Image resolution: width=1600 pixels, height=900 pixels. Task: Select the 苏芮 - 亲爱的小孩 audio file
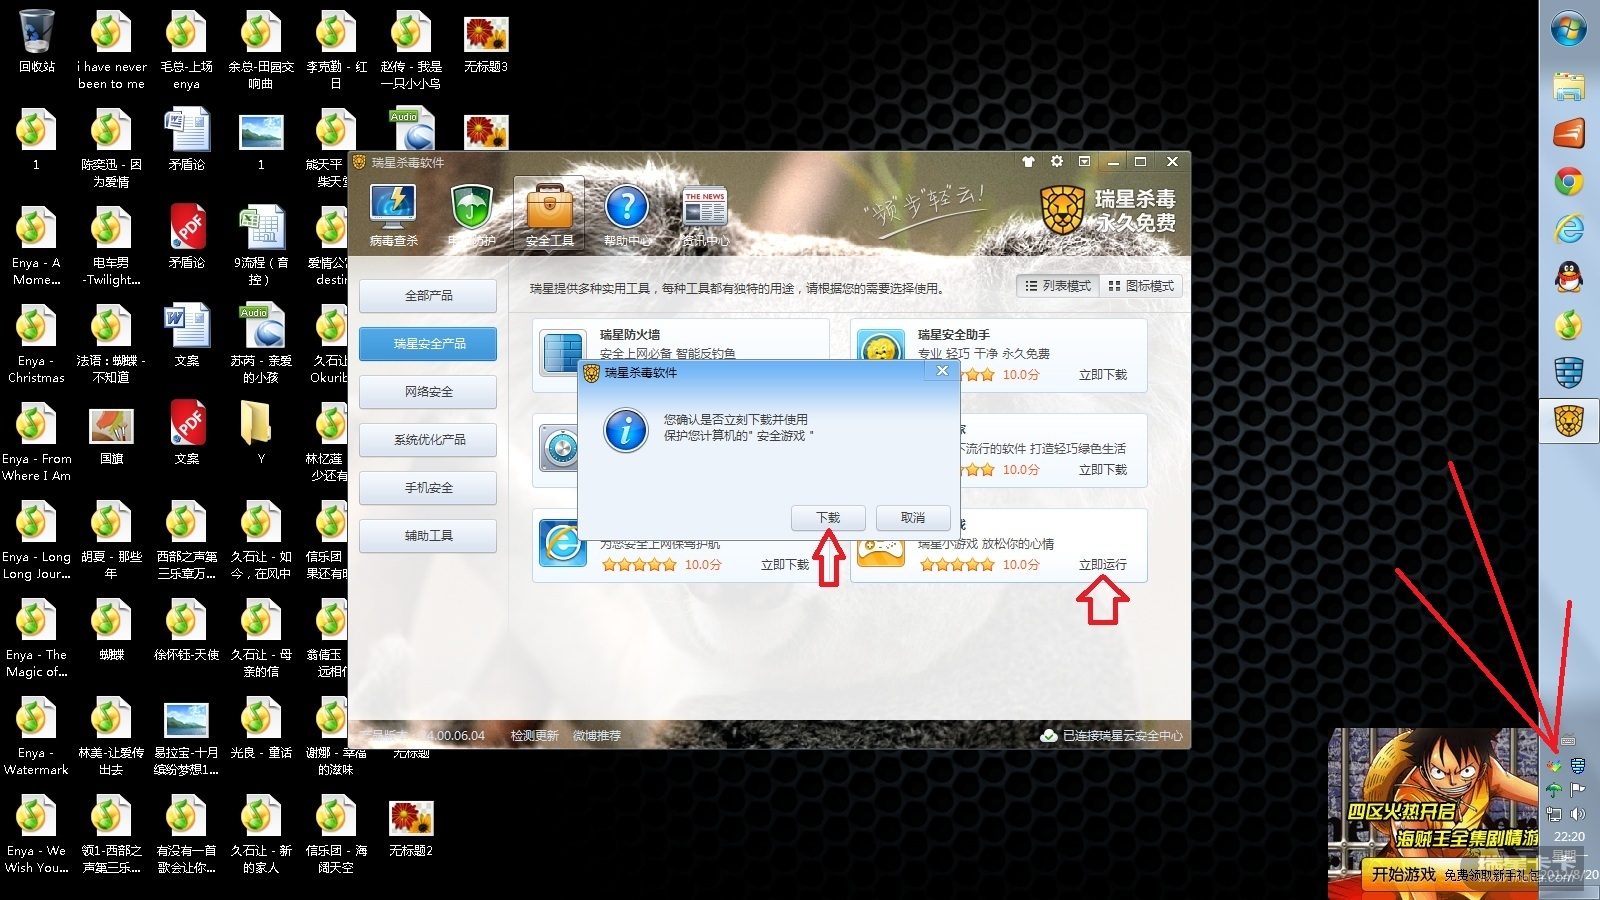pyautogui.click(x=261, y=344)
